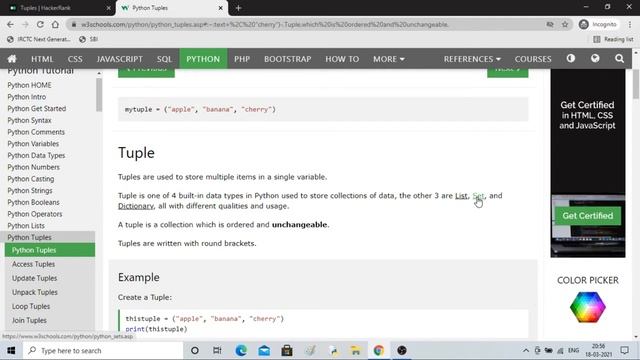Select BOOTSTRAP in top navbar
The image size is (640, 360).
[x=288, y=59]
